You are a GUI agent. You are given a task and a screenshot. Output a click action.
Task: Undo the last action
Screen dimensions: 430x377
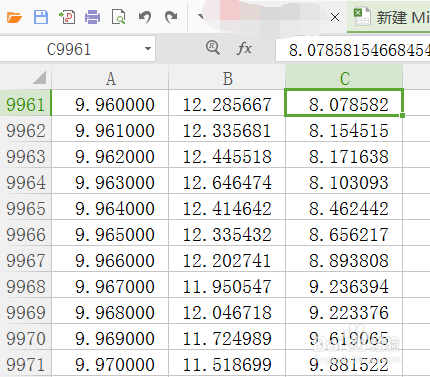(145, 17)
